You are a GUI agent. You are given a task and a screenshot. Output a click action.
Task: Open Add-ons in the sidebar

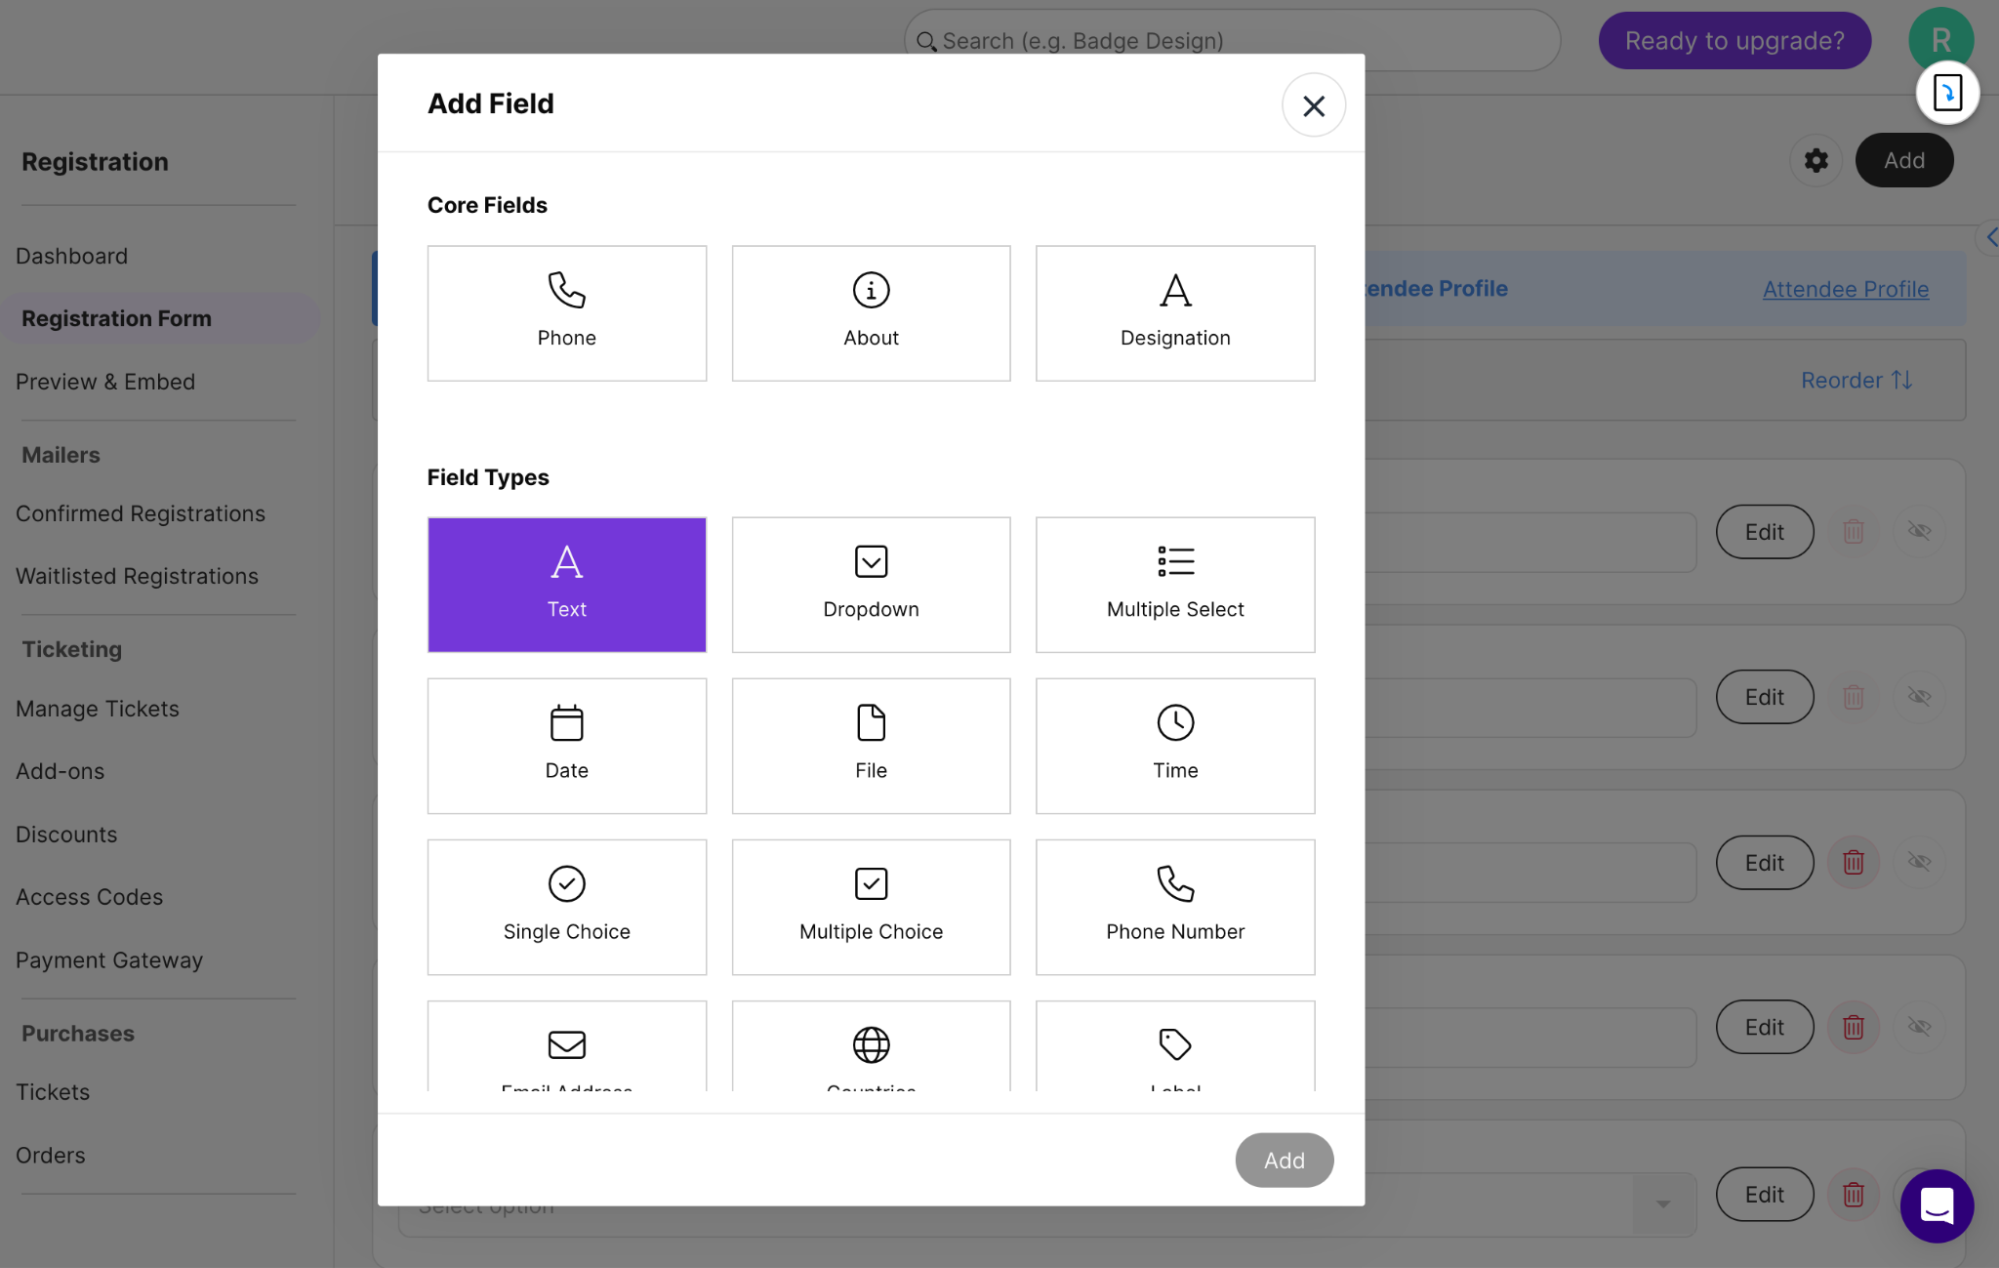[60, 771]
